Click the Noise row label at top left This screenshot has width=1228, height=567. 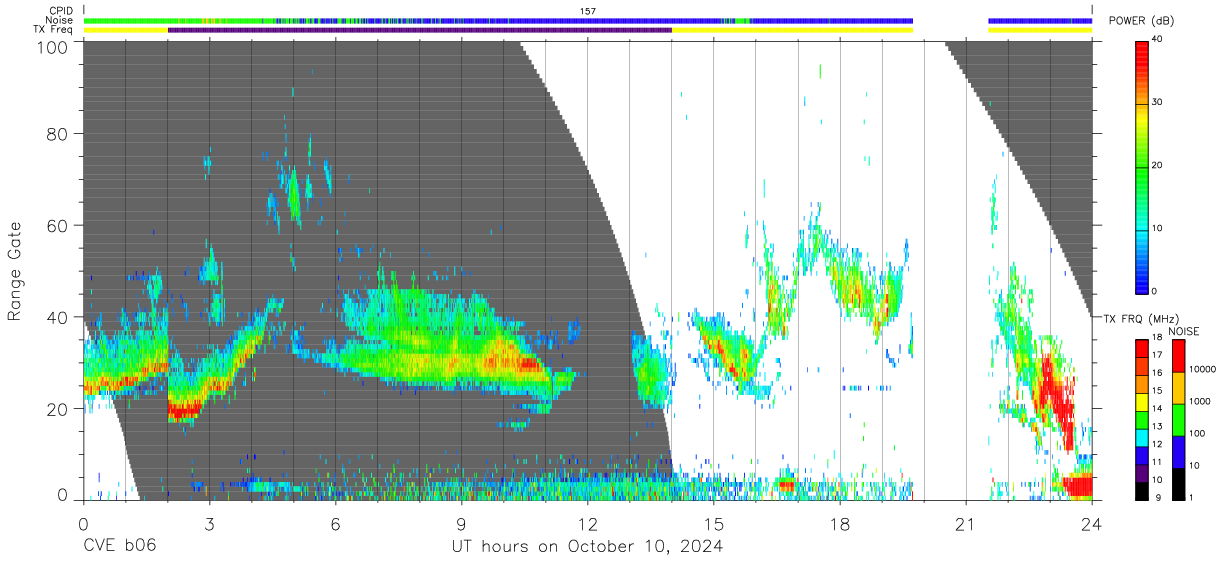point(60,20)
